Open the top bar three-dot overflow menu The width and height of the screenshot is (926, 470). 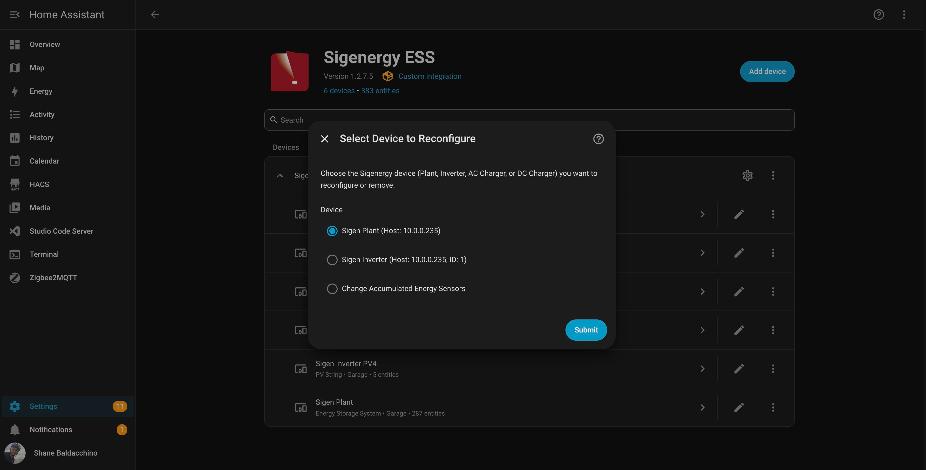tap(904, 15)
